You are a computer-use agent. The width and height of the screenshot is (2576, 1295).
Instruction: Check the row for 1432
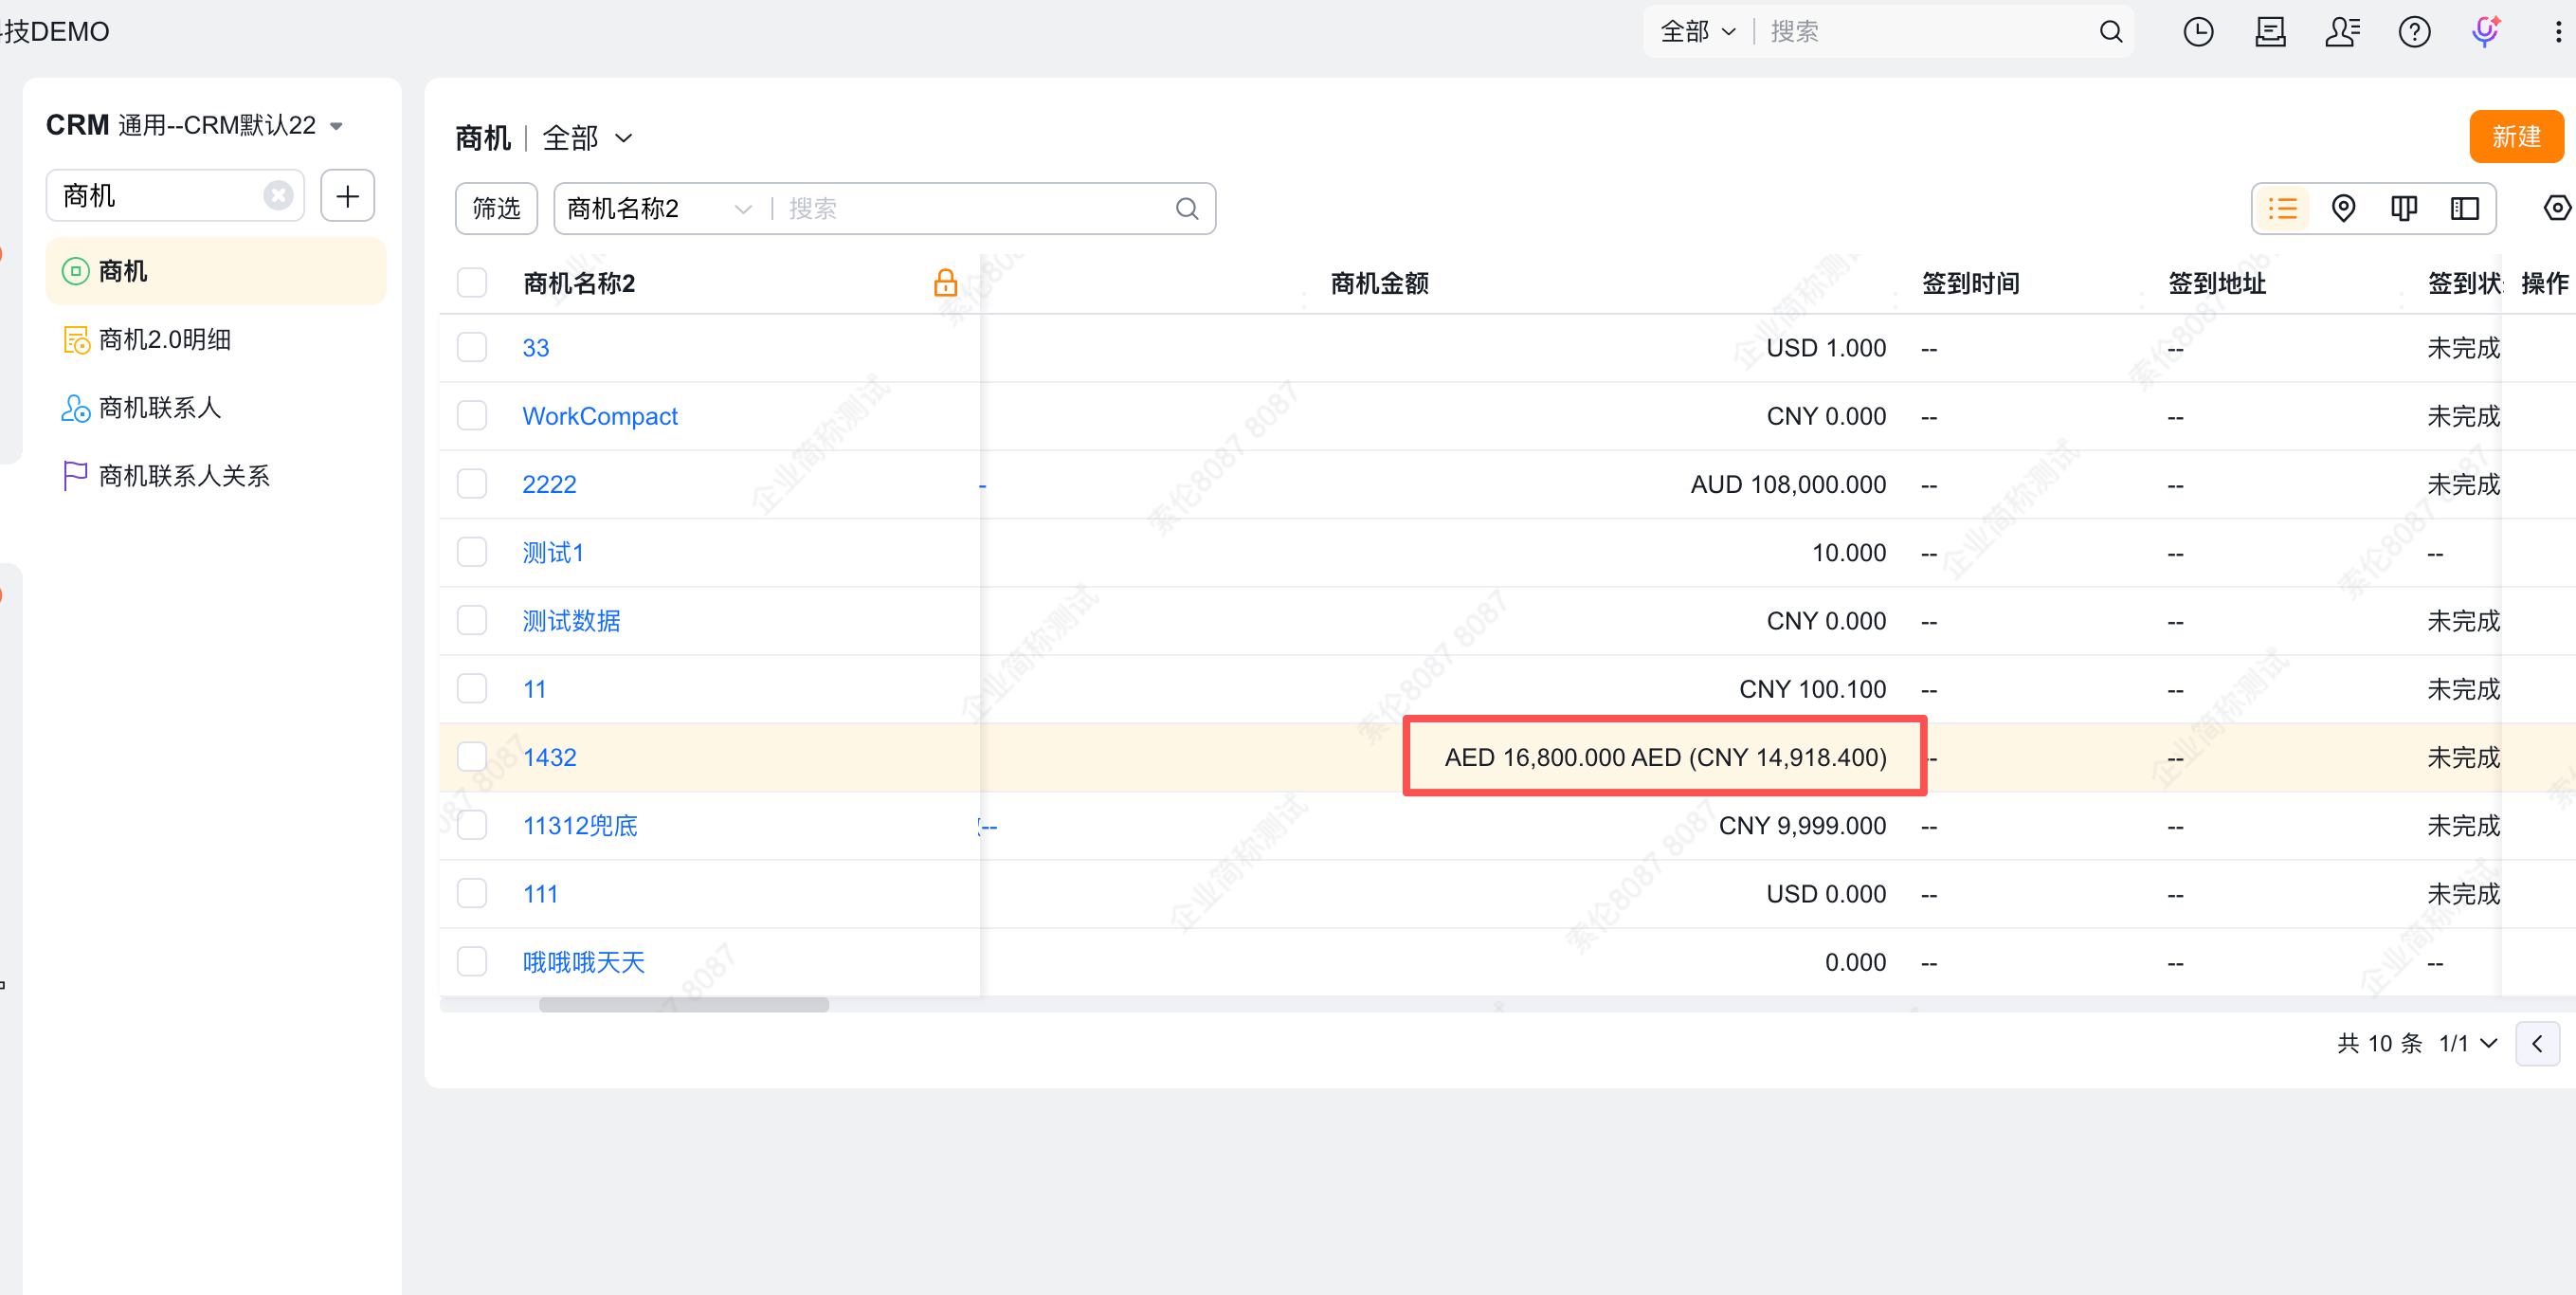pyautogui.click(x=472, y=757)
